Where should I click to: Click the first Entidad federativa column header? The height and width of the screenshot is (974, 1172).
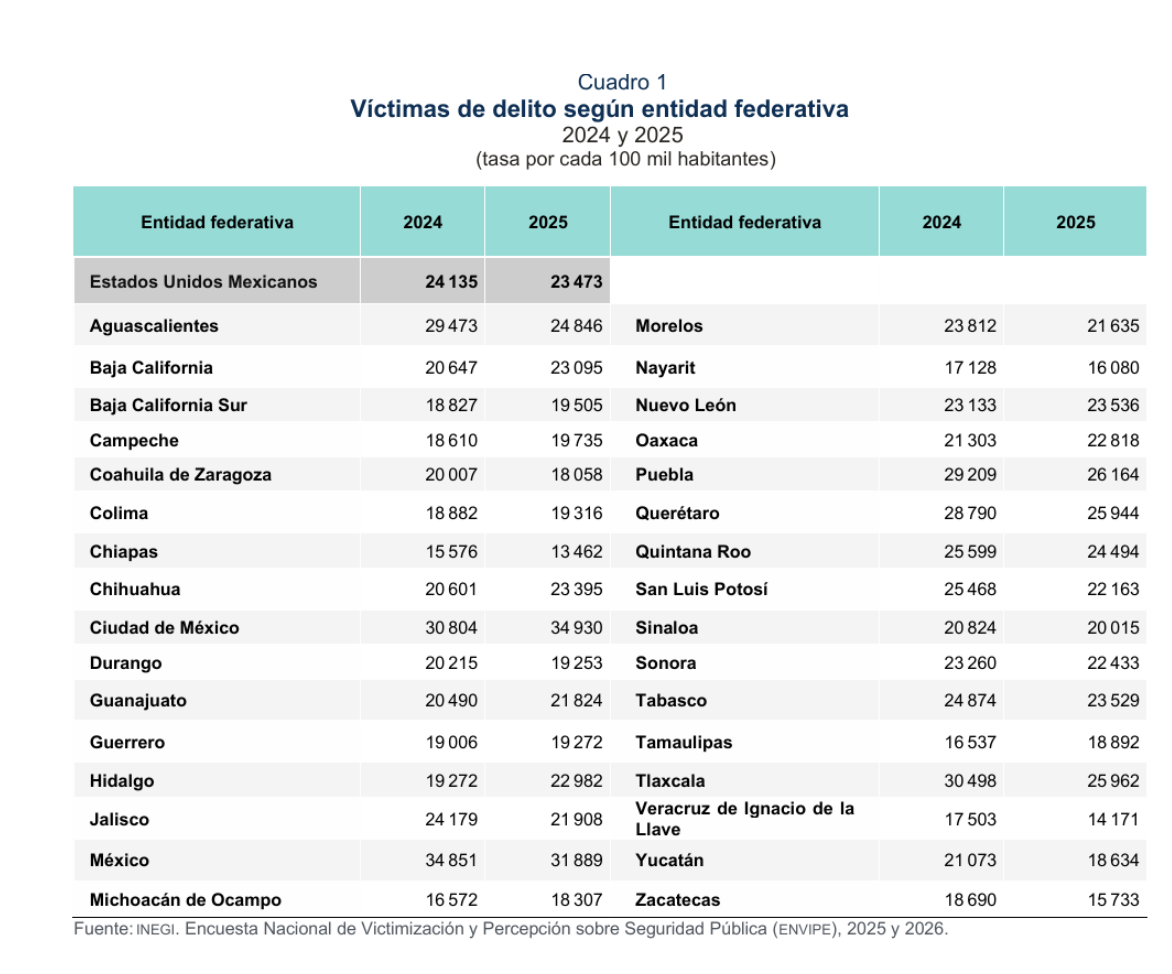[217, 222]
